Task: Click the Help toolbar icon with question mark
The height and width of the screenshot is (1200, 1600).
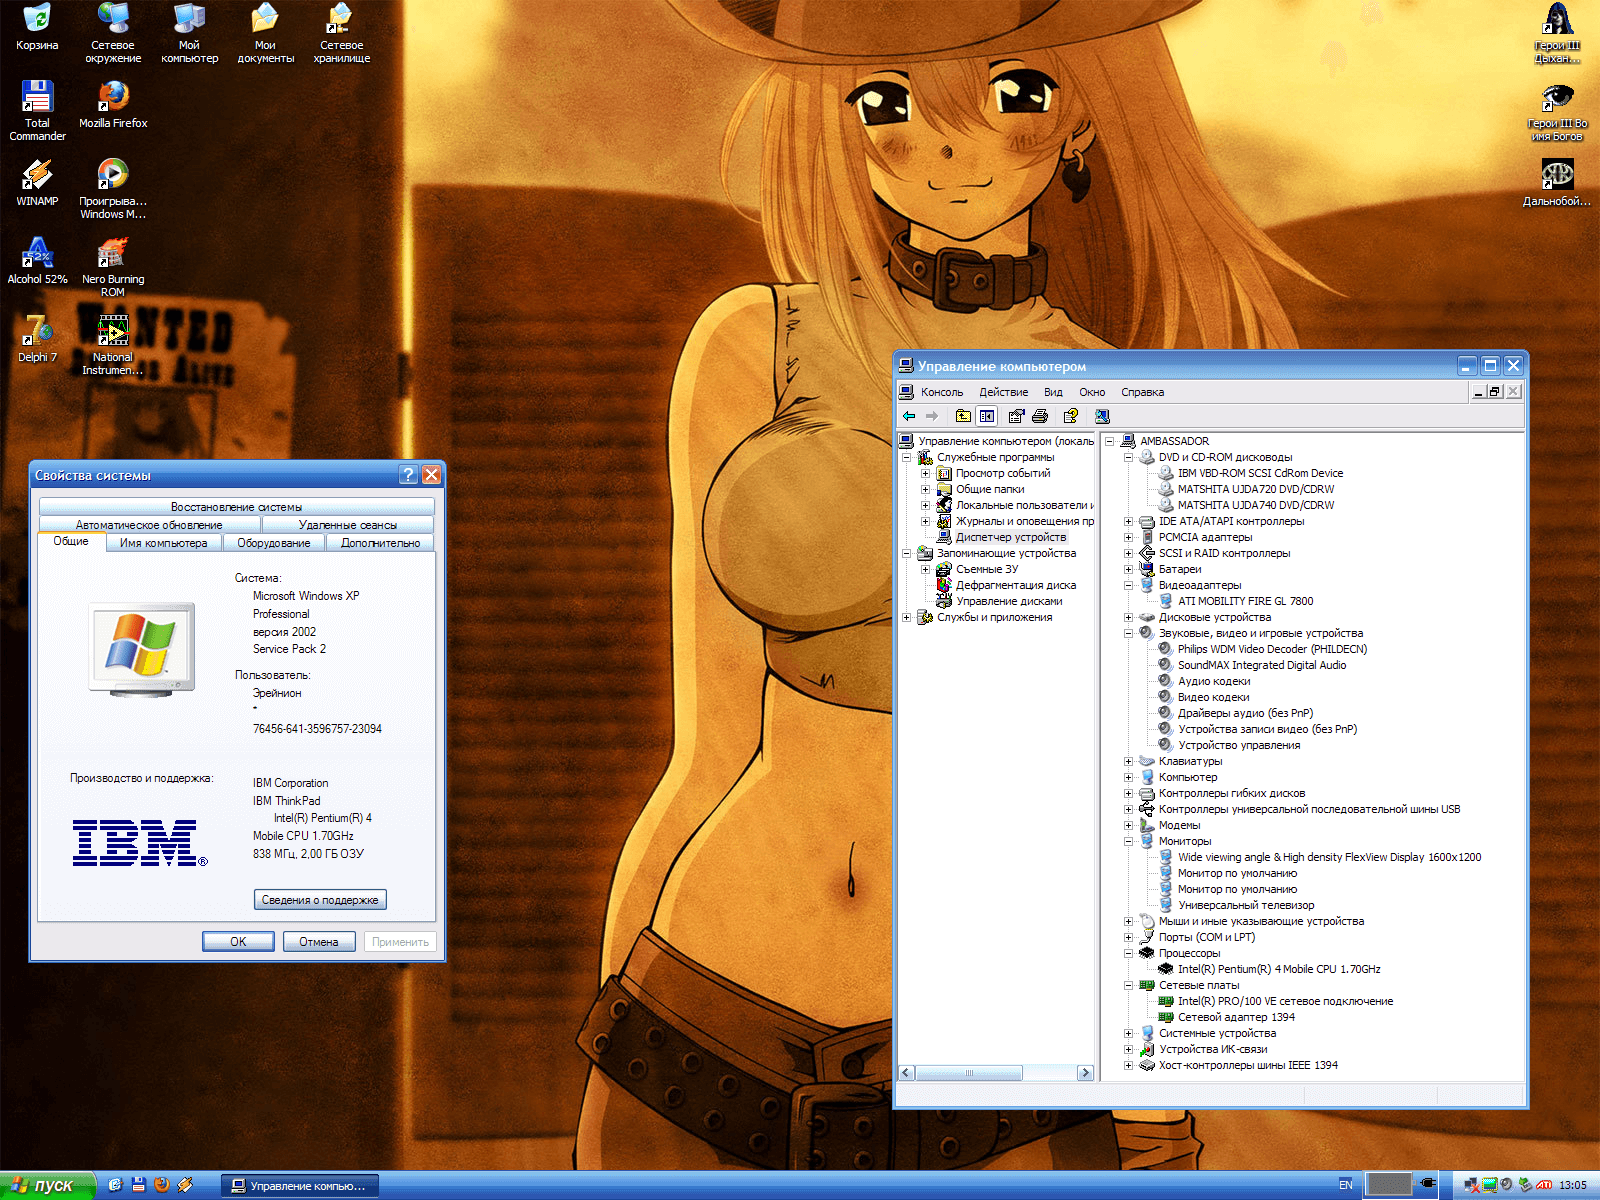Action: coord(1071,416)
